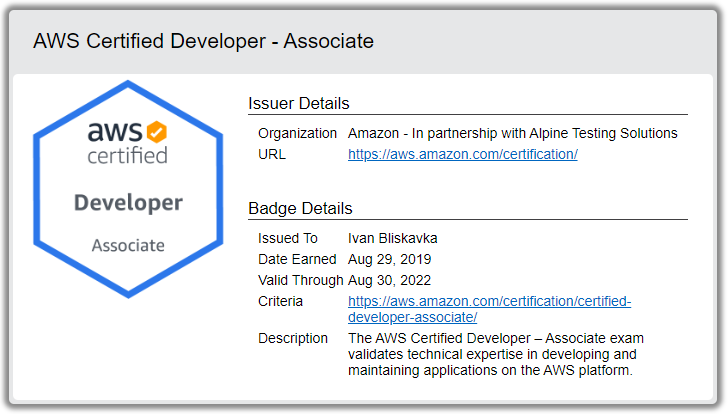This screenshot has height=414, width=728.
Task: Click the 'Date Earned' label
Action: [x=297, y=259]
